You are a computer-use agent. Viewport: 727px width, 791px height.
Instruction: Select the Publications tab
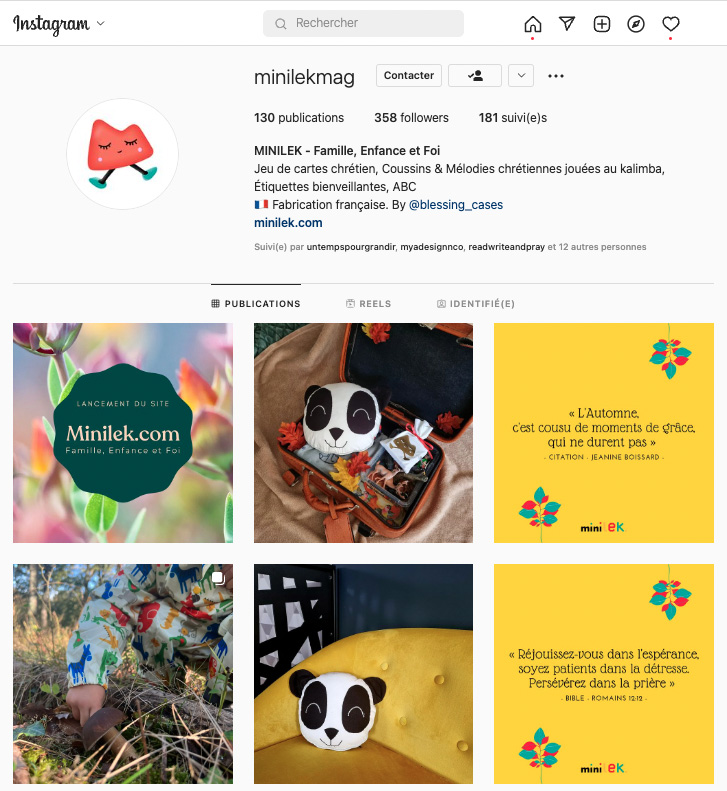click(x=256, y=304)
